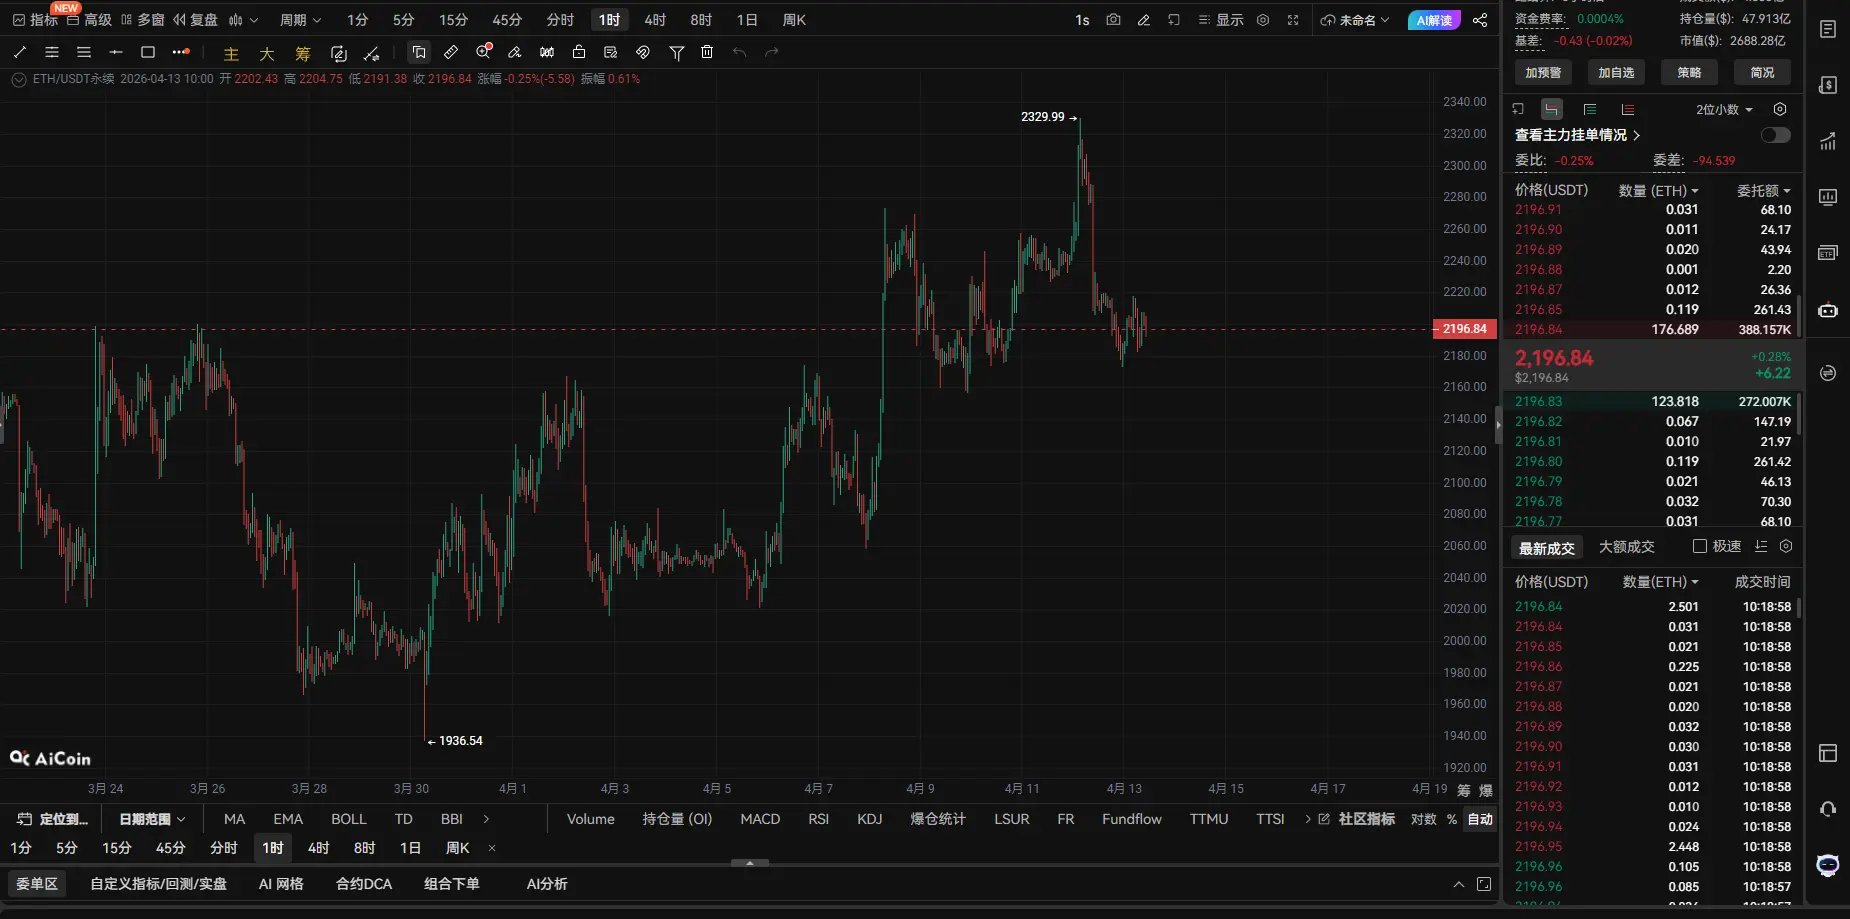Click the chart panel collapse handle at right edge
Image resolution: width=1850 pixels, height=919 pixels.
click(1498, 425)
